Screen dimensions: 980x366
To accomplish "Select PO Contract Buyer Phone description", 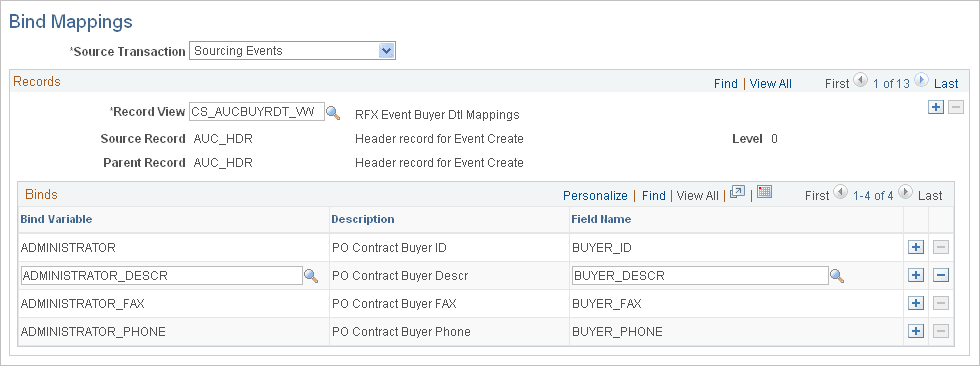I will (401, 332).
